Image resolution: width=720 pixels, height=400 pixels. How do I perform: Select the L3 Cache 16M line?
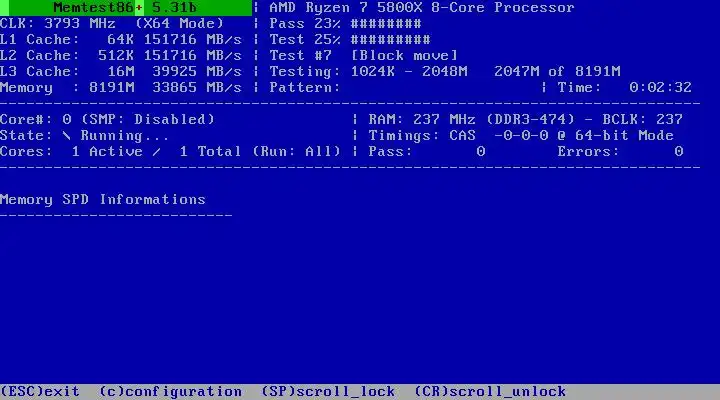pyautogui.click(x=121, y=72)
